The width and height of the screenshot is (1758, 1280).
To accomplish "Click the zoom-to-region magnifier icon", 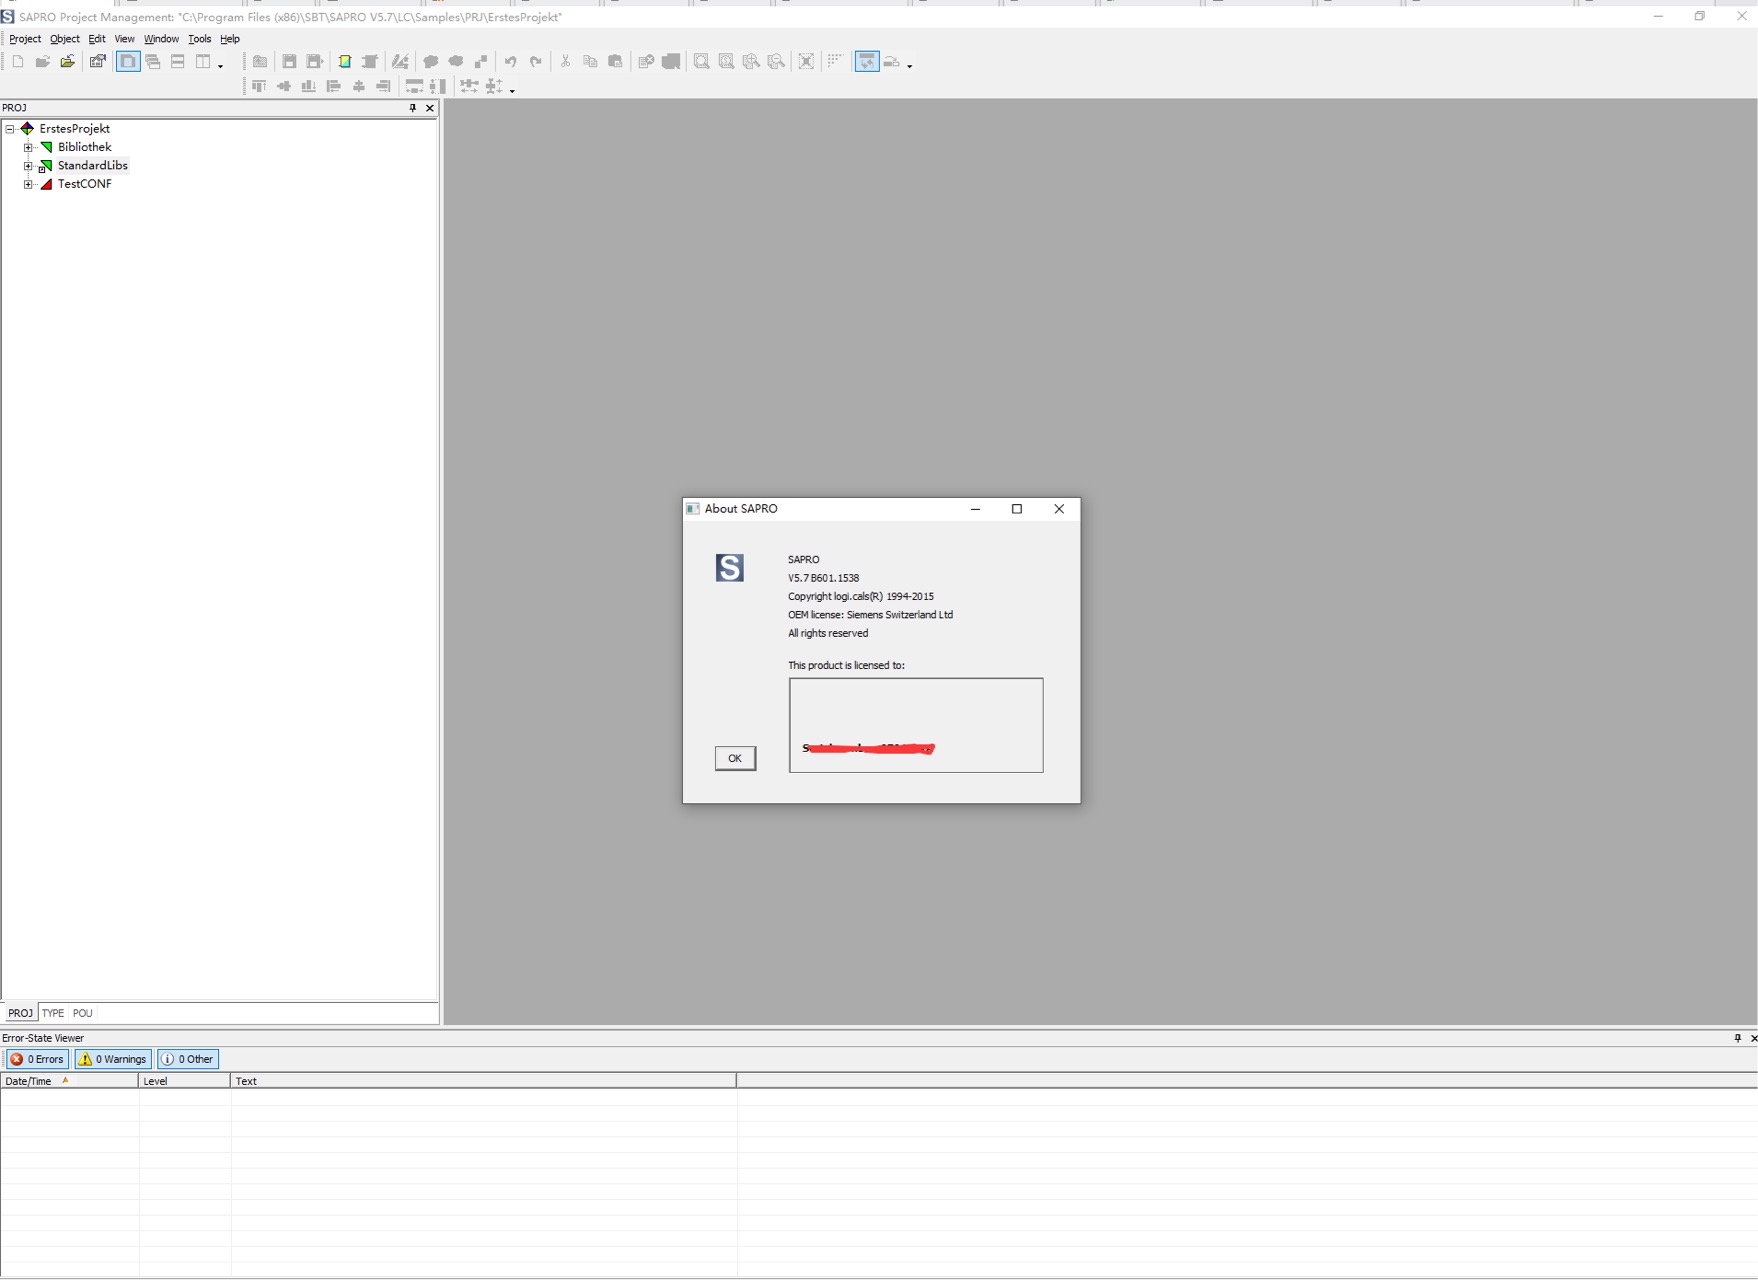I will (x=701, y=62).
